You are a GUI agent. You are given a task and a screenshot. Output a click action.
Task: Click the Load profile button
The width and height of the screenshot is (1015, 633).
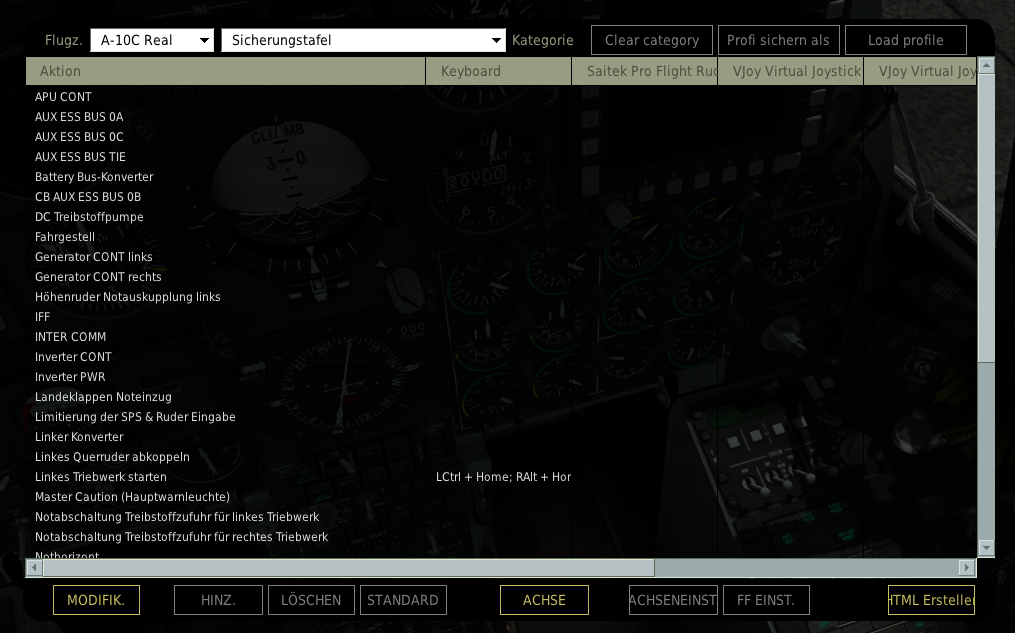tap(906, 40)
